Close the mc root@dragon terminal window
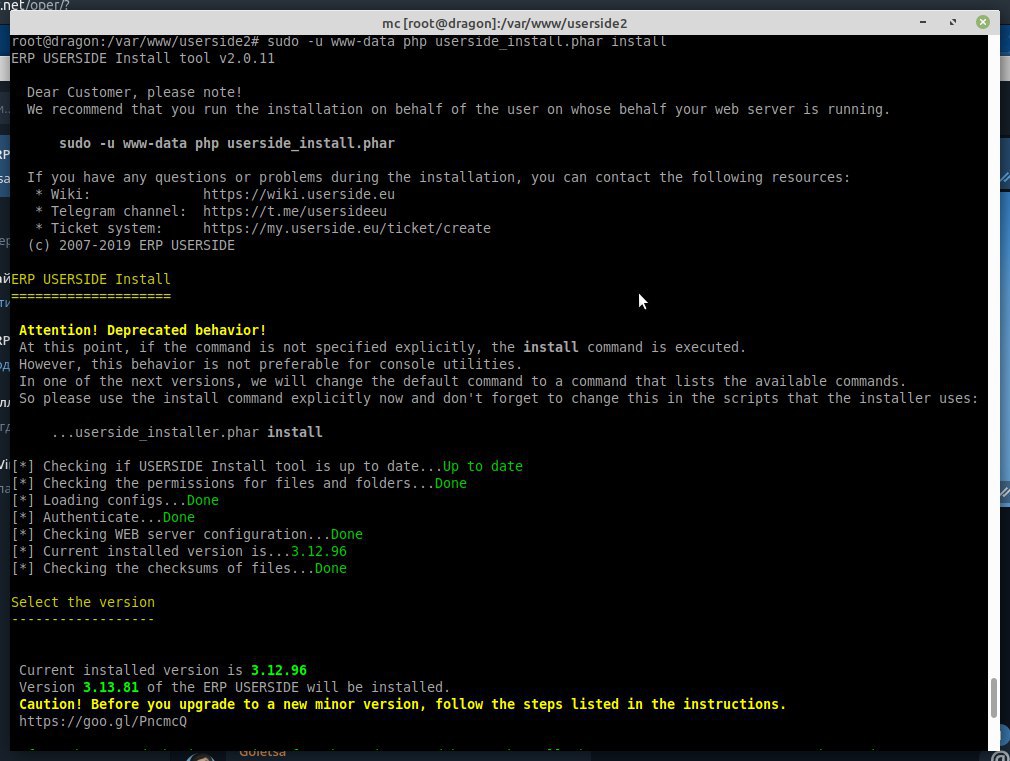Screen dimensions: 1010x761 coord(982,22)
